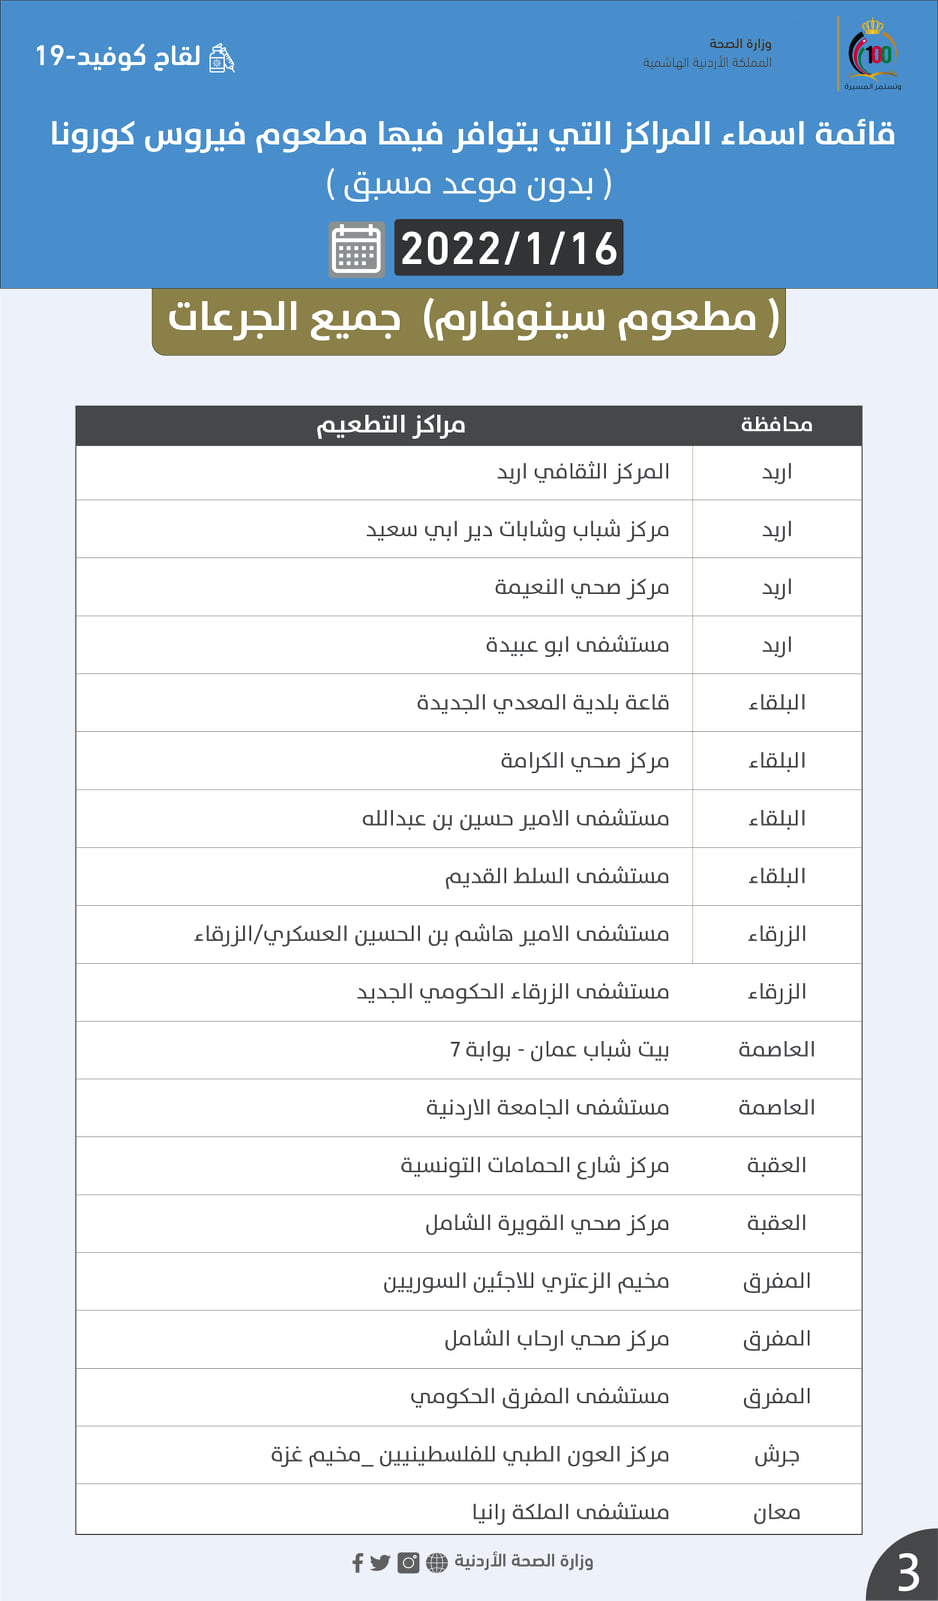Click the محافظة column header
Image resolution: width=938 pixels, height=1601 pixels.
[x=777, y=426]
